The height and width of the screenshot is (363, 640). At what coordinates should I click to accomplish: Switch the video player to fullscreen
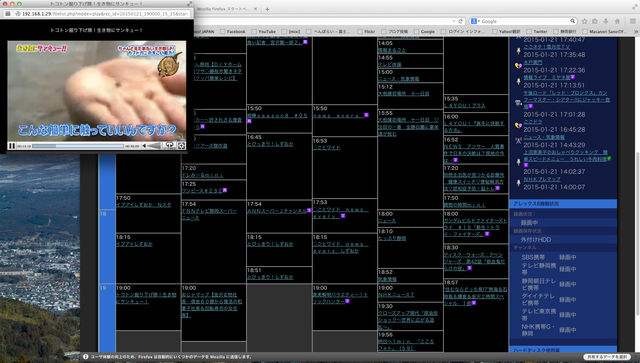181,145
